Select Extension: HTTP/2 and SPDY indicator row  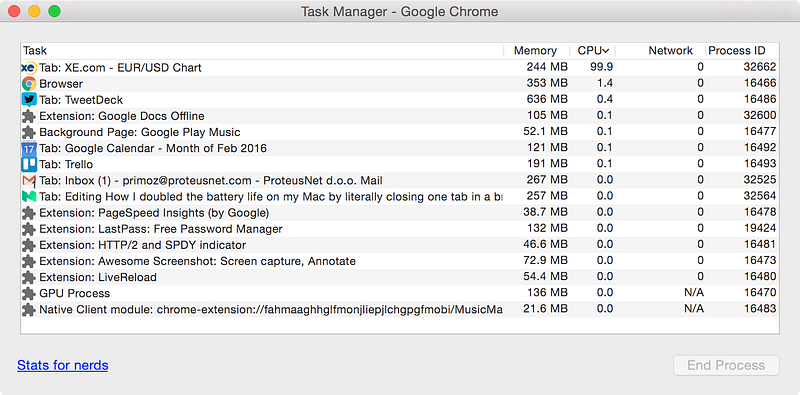point(399,245)
